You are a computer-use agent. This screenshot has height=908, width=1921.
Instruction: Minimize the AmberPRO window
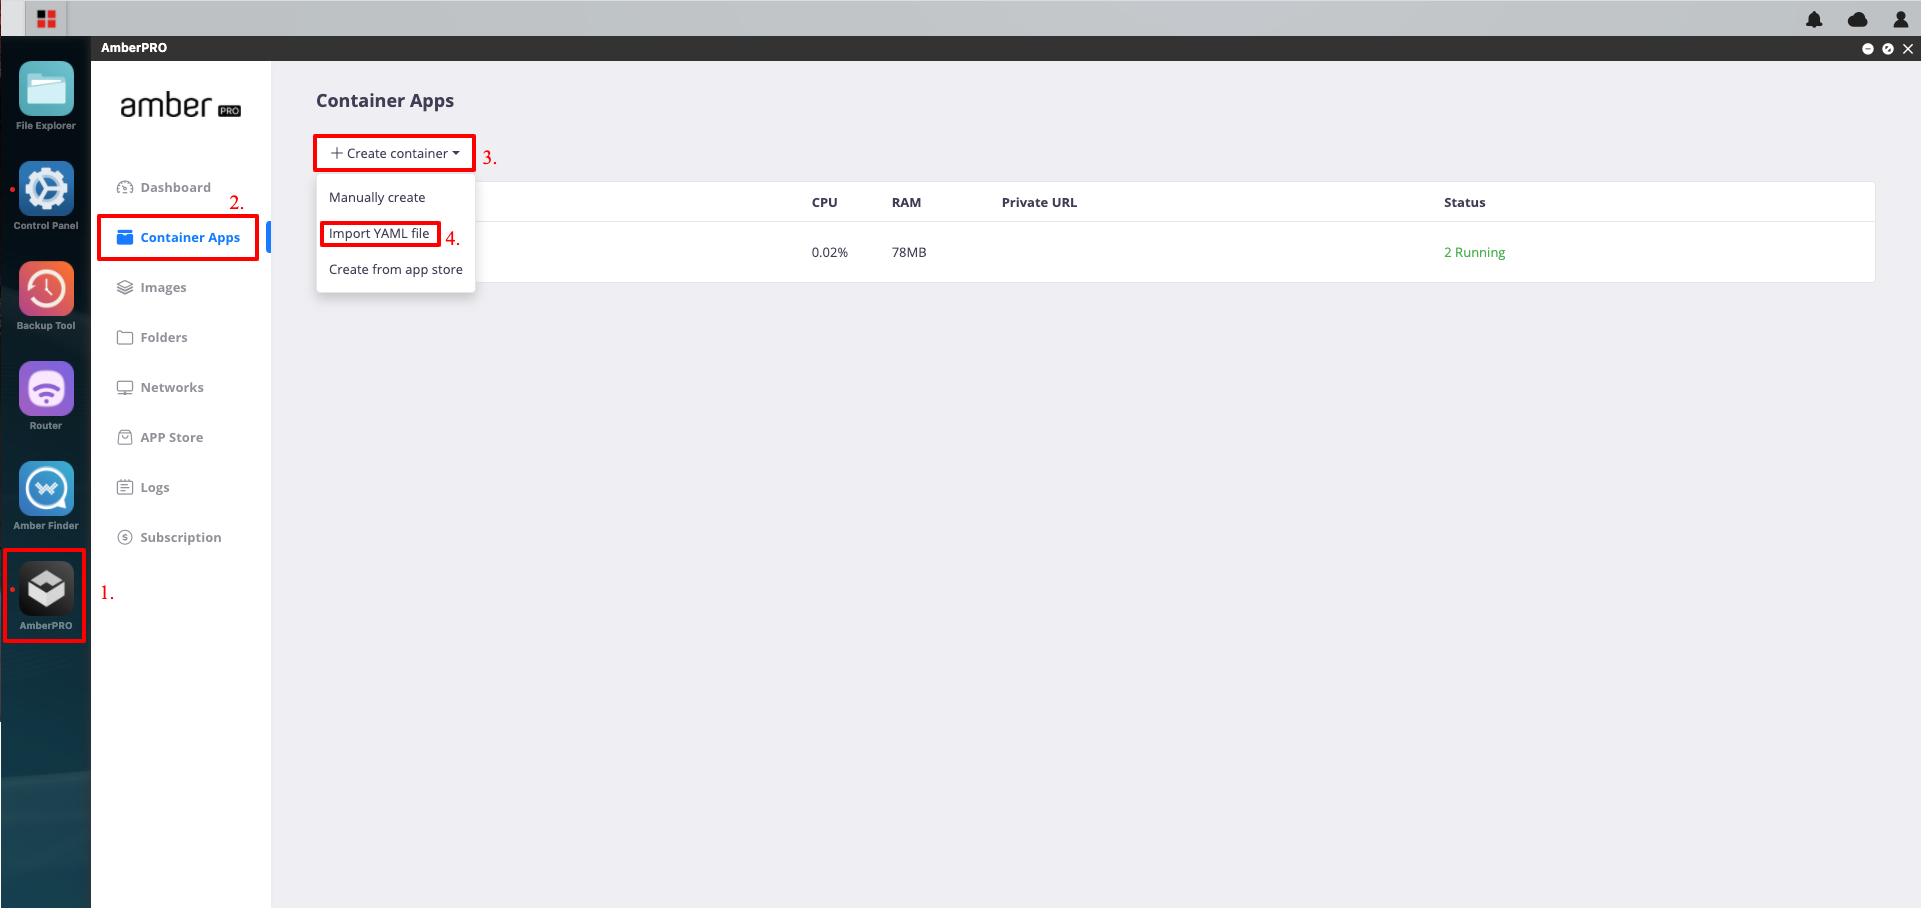(x=1867, y=48)
